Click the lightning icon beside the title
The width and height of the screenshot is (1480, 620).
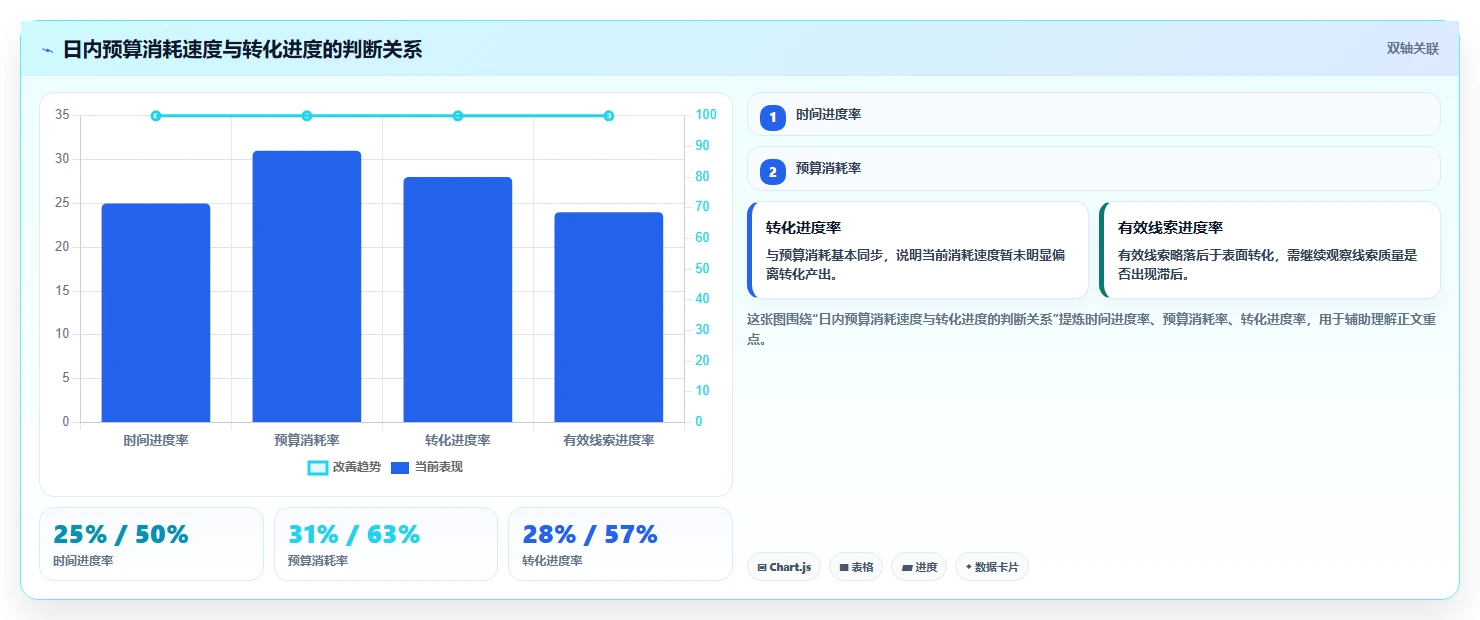click(48, 50)
